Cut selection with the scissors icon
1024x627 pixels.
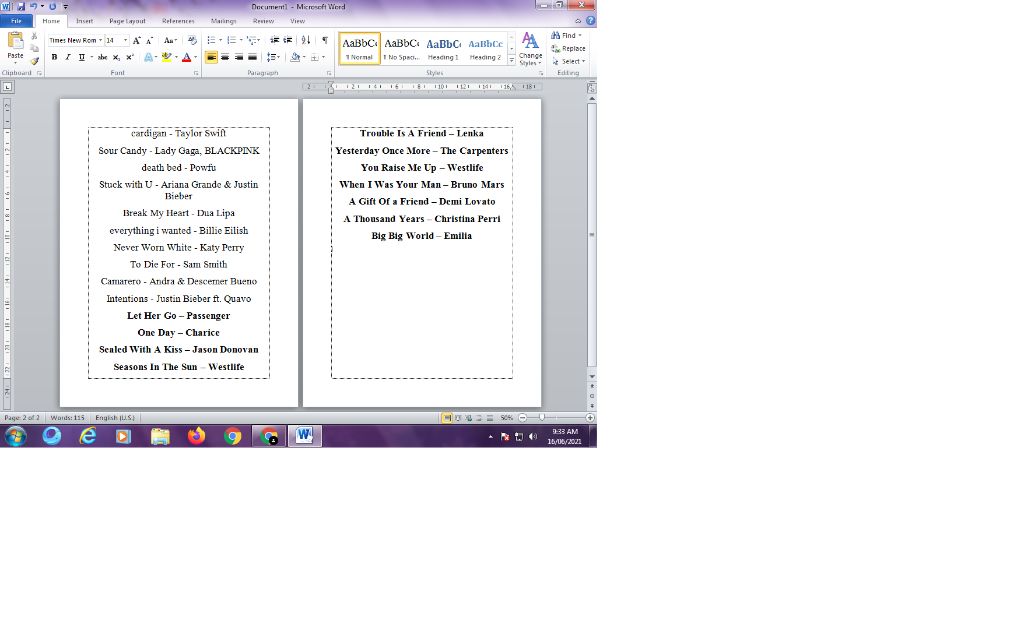(x=35, y=37)
